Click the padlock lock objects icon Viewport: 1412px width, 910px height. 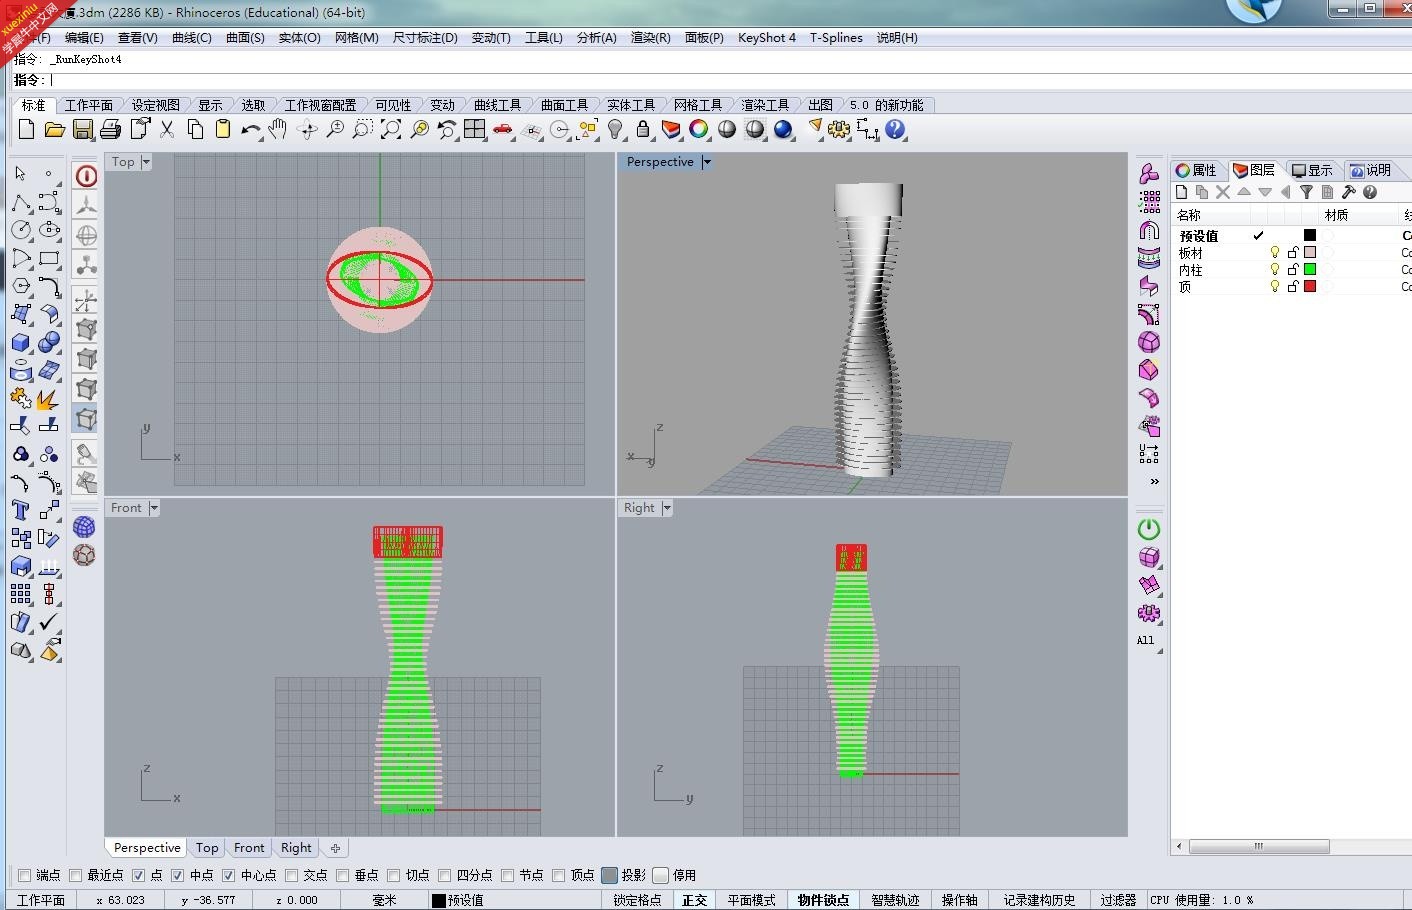643,129
